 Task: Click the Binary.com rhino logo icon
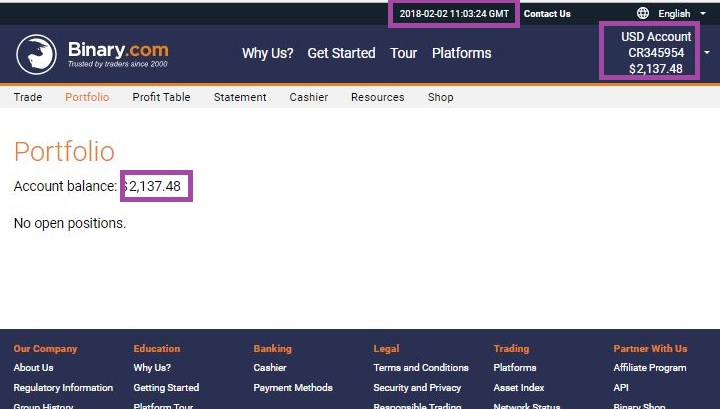(x=36, y=54)
